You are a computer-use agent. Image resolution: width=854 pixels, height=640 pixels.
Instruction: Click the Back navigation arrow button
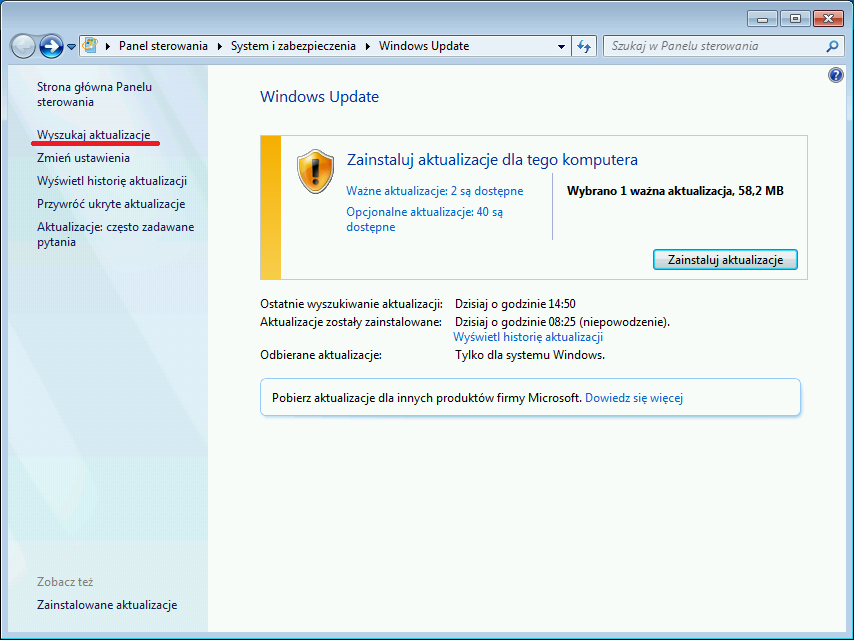[x=23, y=46]
